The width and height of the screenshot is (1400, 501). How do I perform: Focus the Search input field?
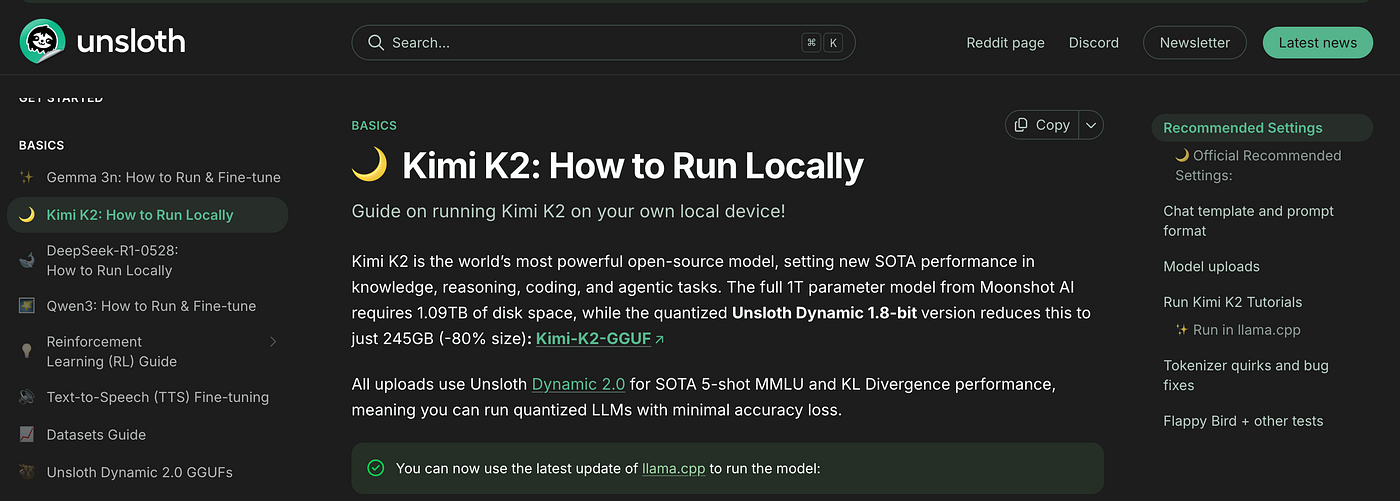(x=603, y=43)
